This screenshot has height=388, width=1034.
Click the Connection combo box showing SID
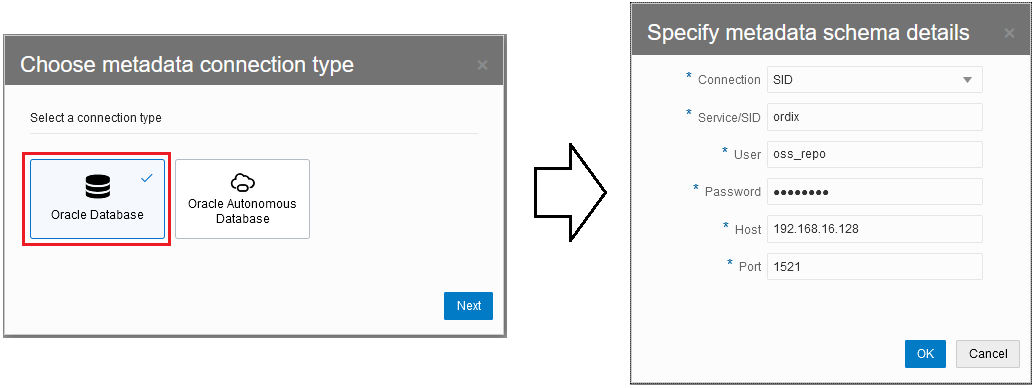coord(874,79)
